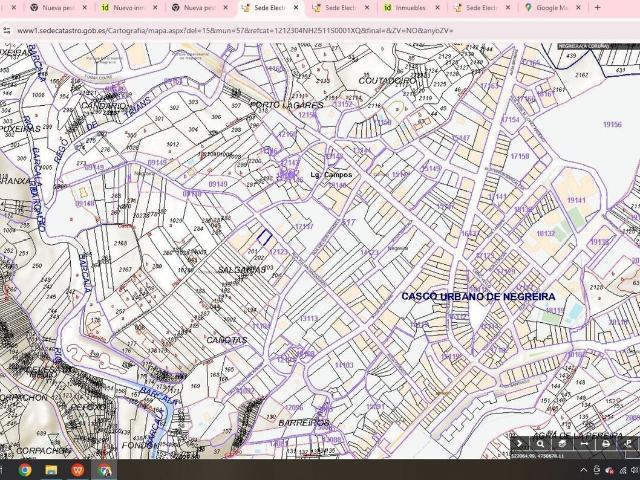Click parcel number 2168 on the map
640x480 pixels.
pyautogui.click(x=120, y=243)
